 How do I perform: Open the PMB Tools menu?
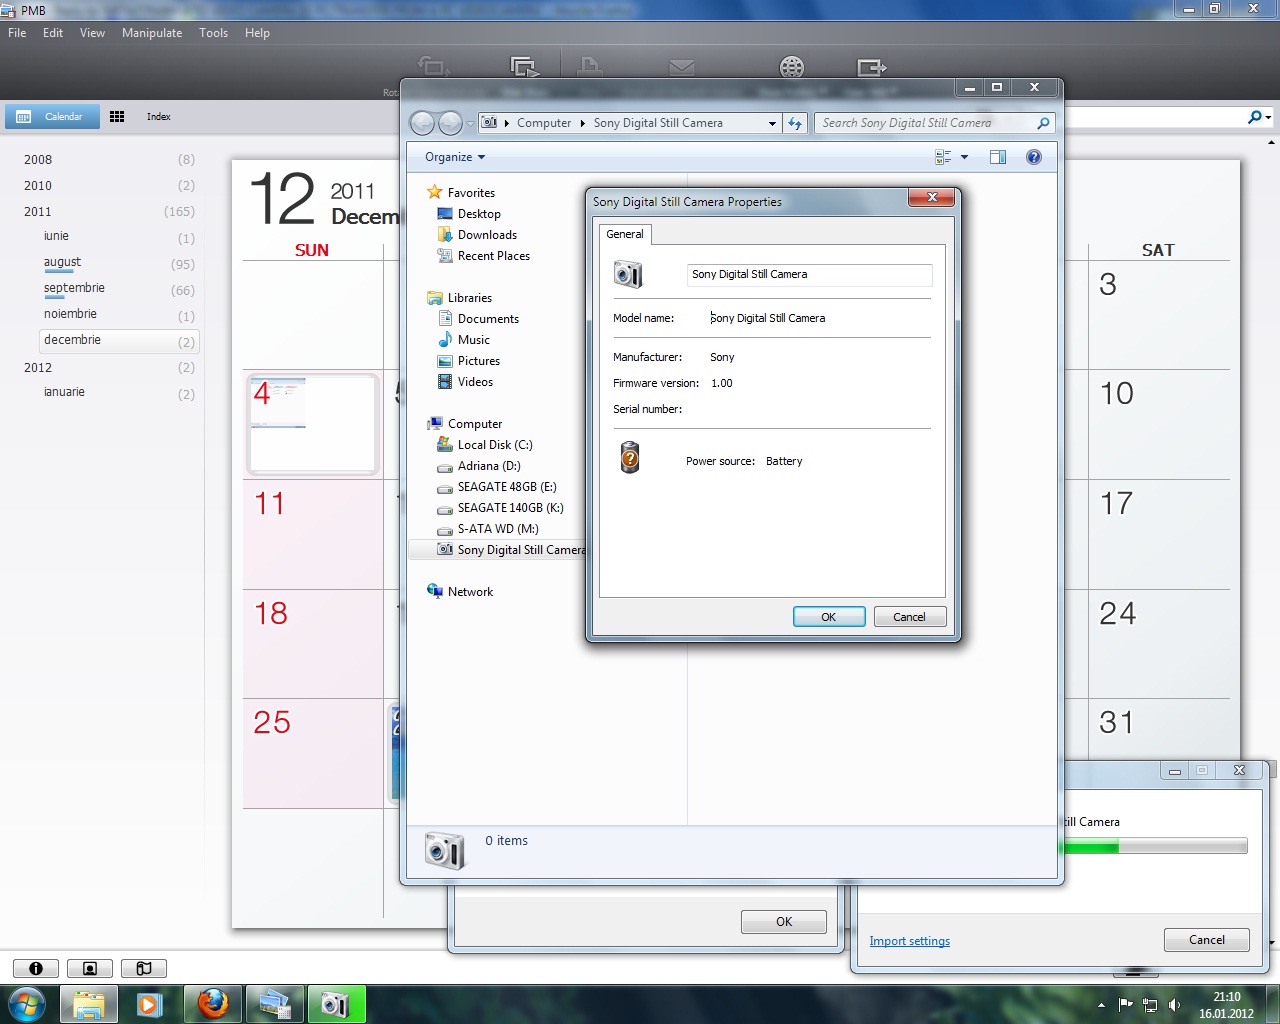213,33
